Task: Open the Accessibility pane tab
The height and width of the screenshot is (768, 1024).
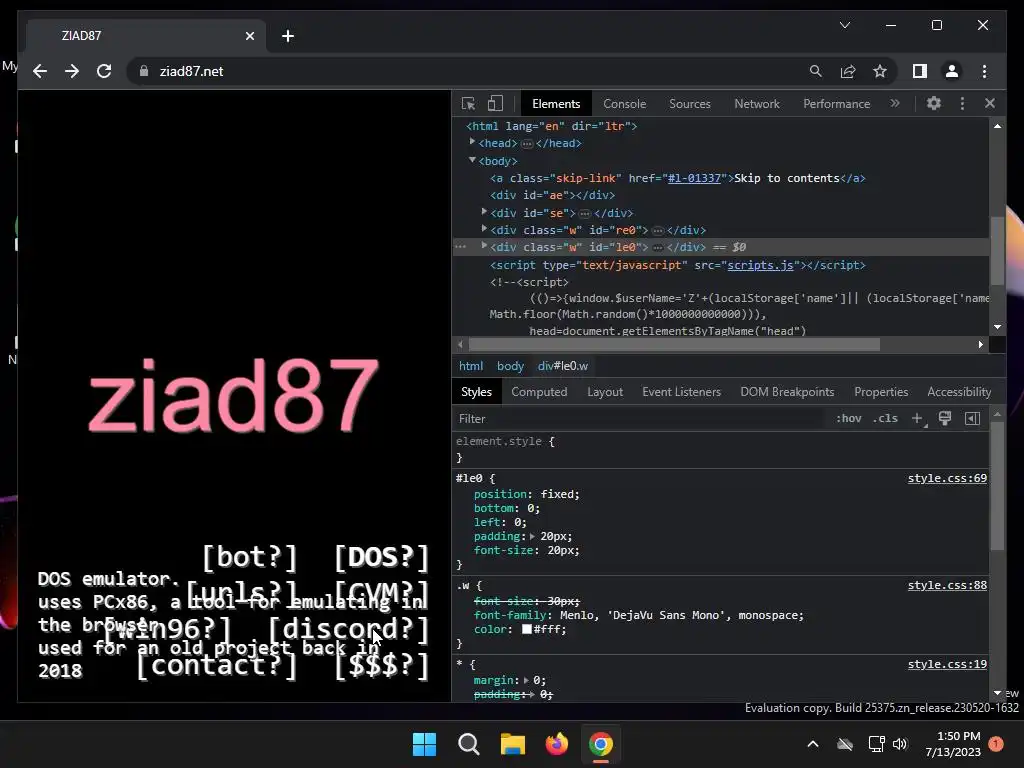Action: (x=959, y=392)
